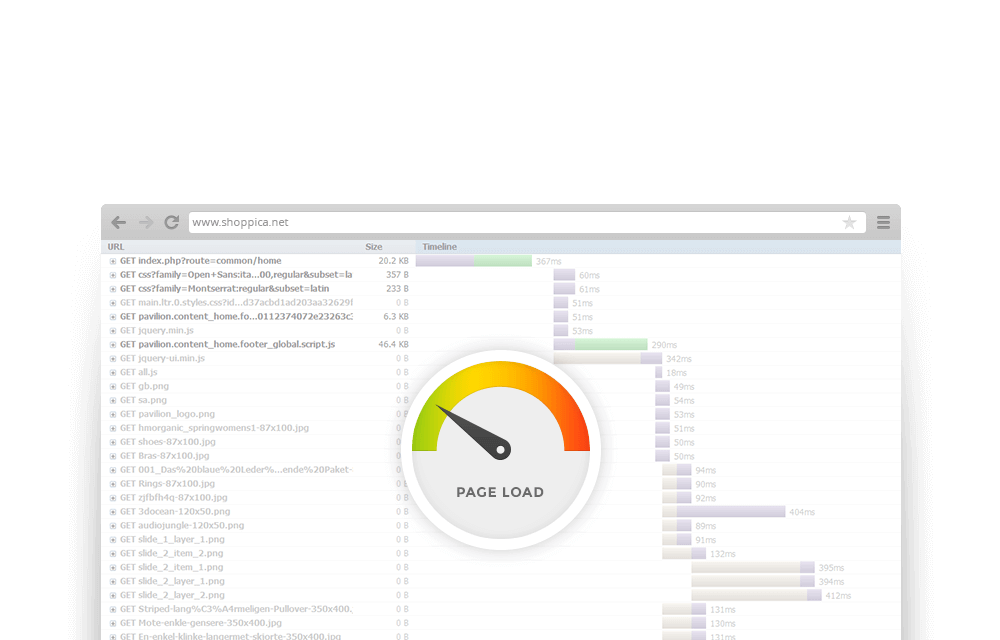Screen dimensions: 1000x640
Task: Click the browser forward arrow
Action: pyautogui.click(x=146, y=223)
